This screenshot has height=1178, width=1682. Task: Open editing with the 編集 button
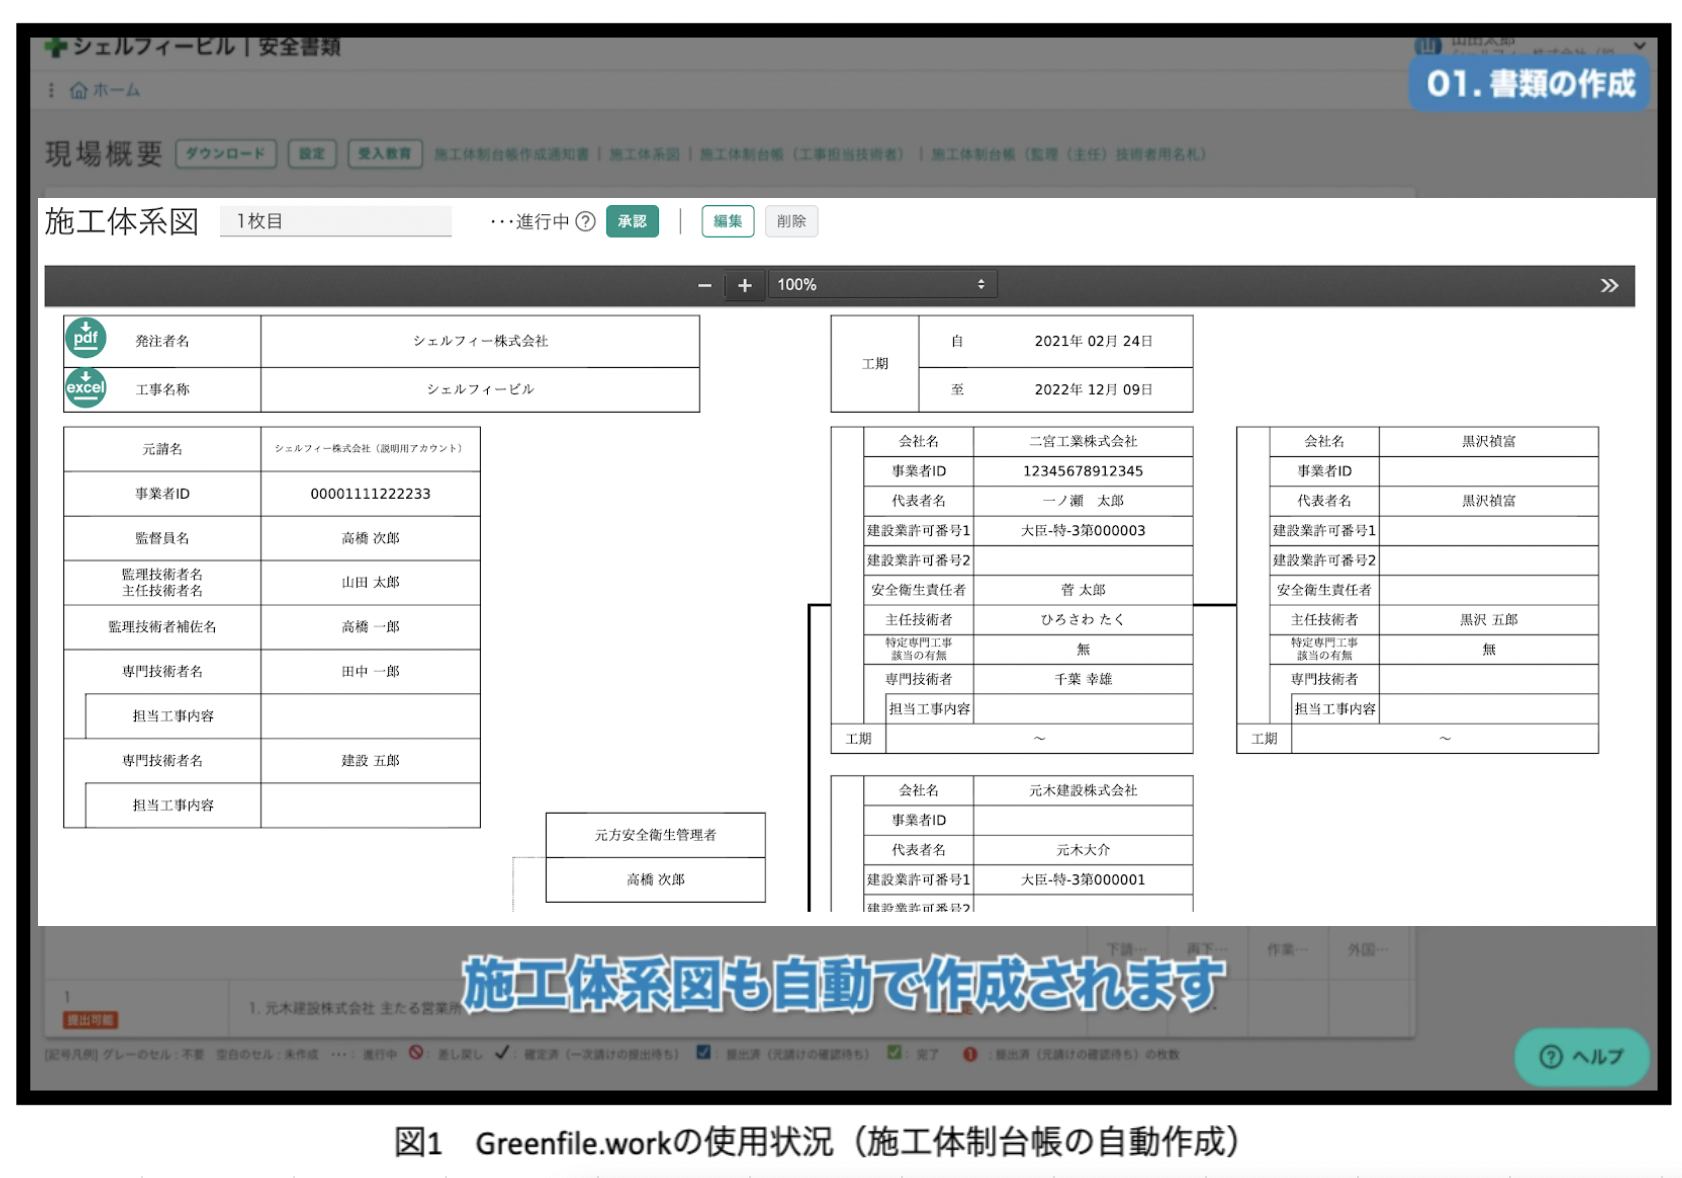click(728, 222)
